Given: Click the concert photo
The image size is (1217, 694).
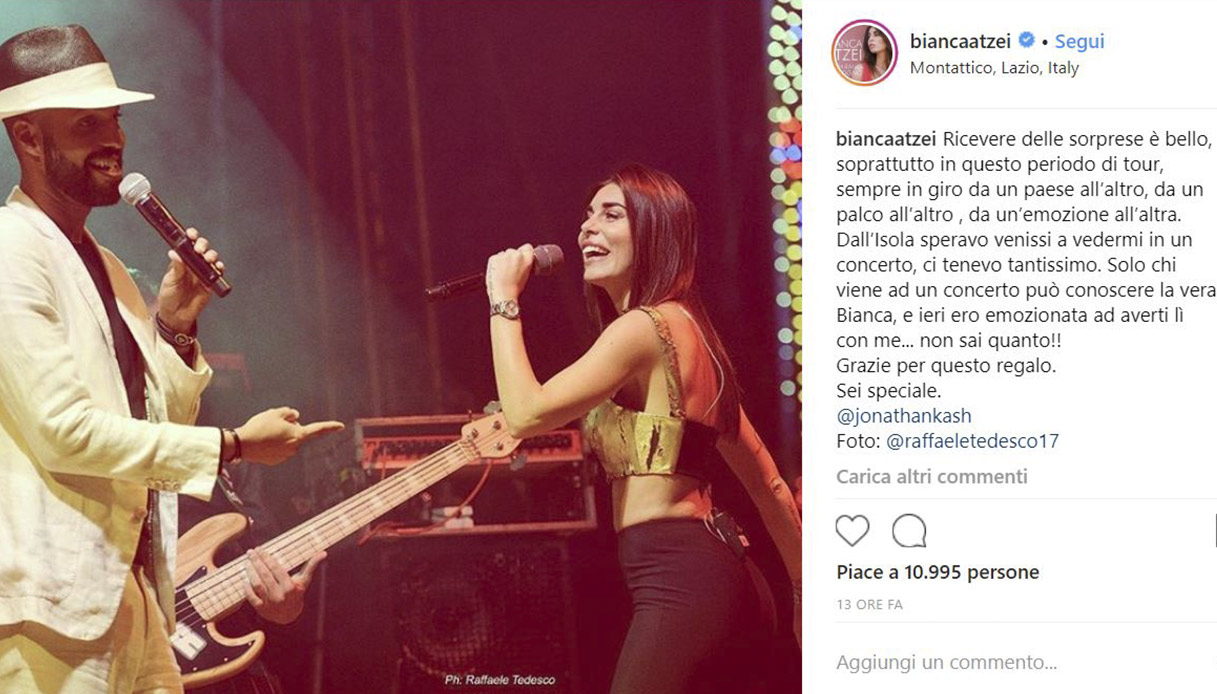Looking at the screenshot, I should click(x=401, y=347).
